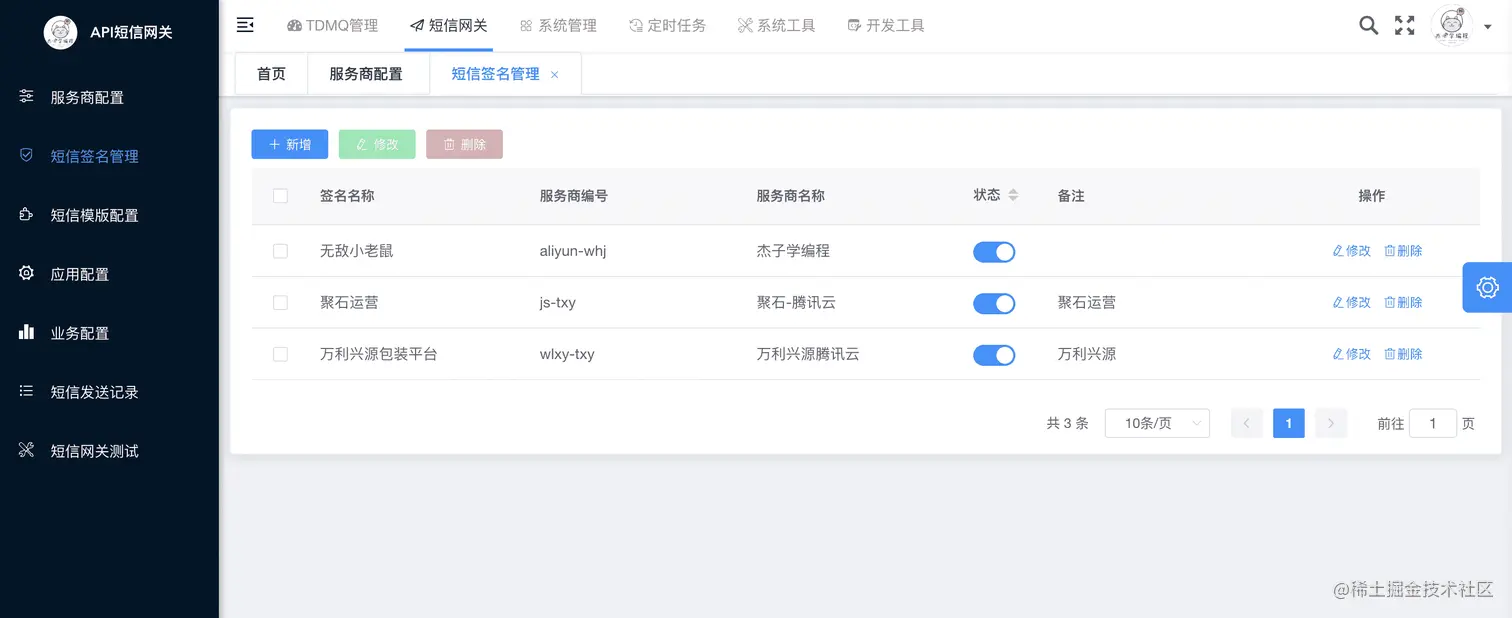Toggle the status switch for 无敌小老鼠
The image size is (1512, 618).
[x=994, y=251]
